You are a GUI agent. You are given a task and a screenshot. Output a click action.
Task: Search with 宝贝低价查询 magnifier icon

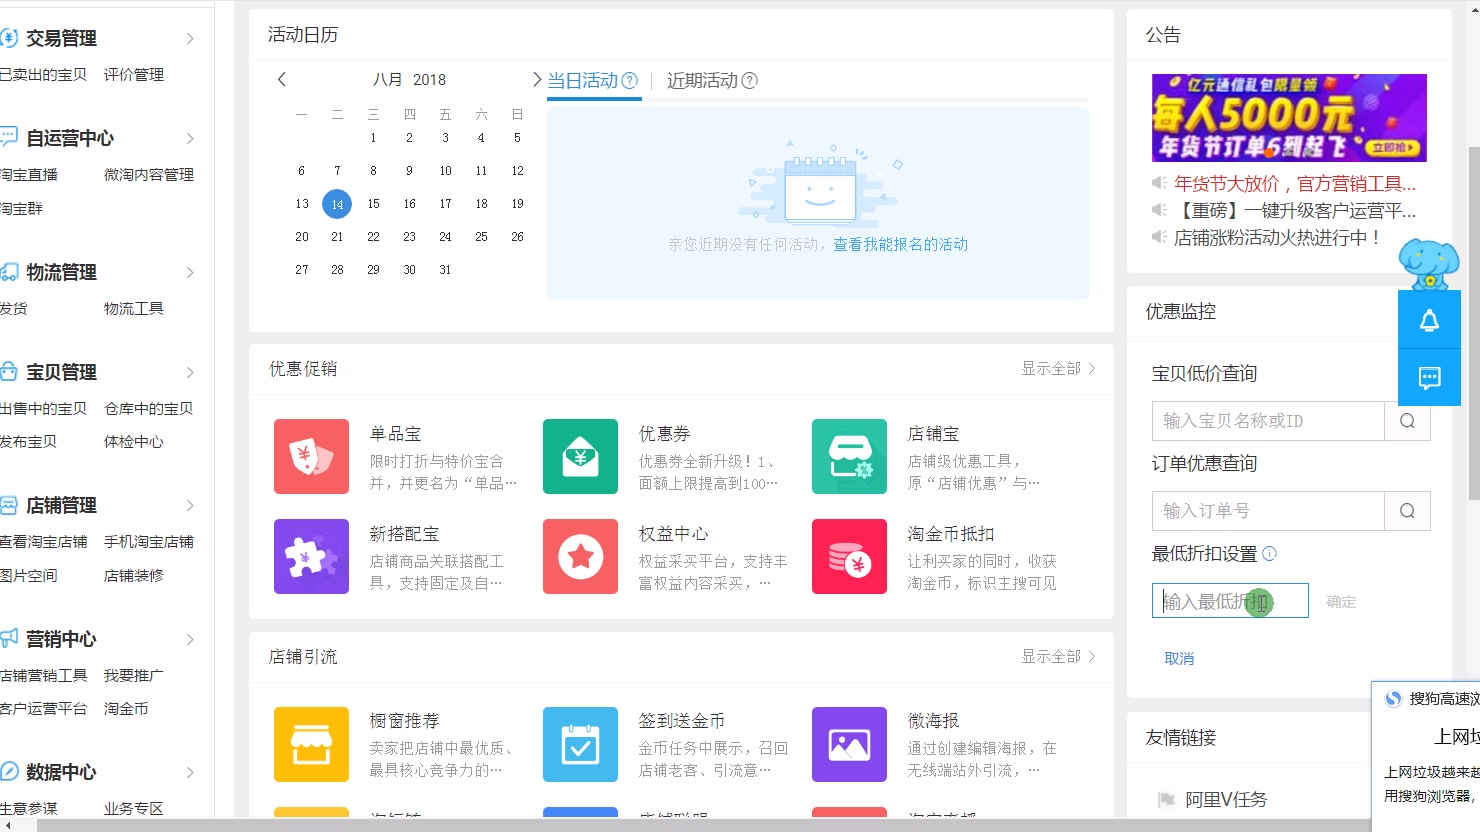(1407, 421)
